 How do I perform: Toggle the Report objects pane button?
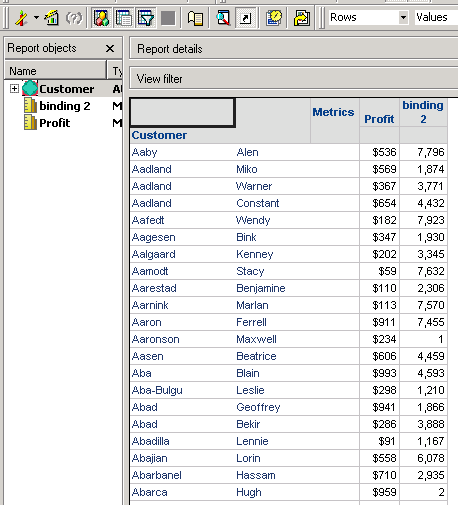tap(102, 18)
